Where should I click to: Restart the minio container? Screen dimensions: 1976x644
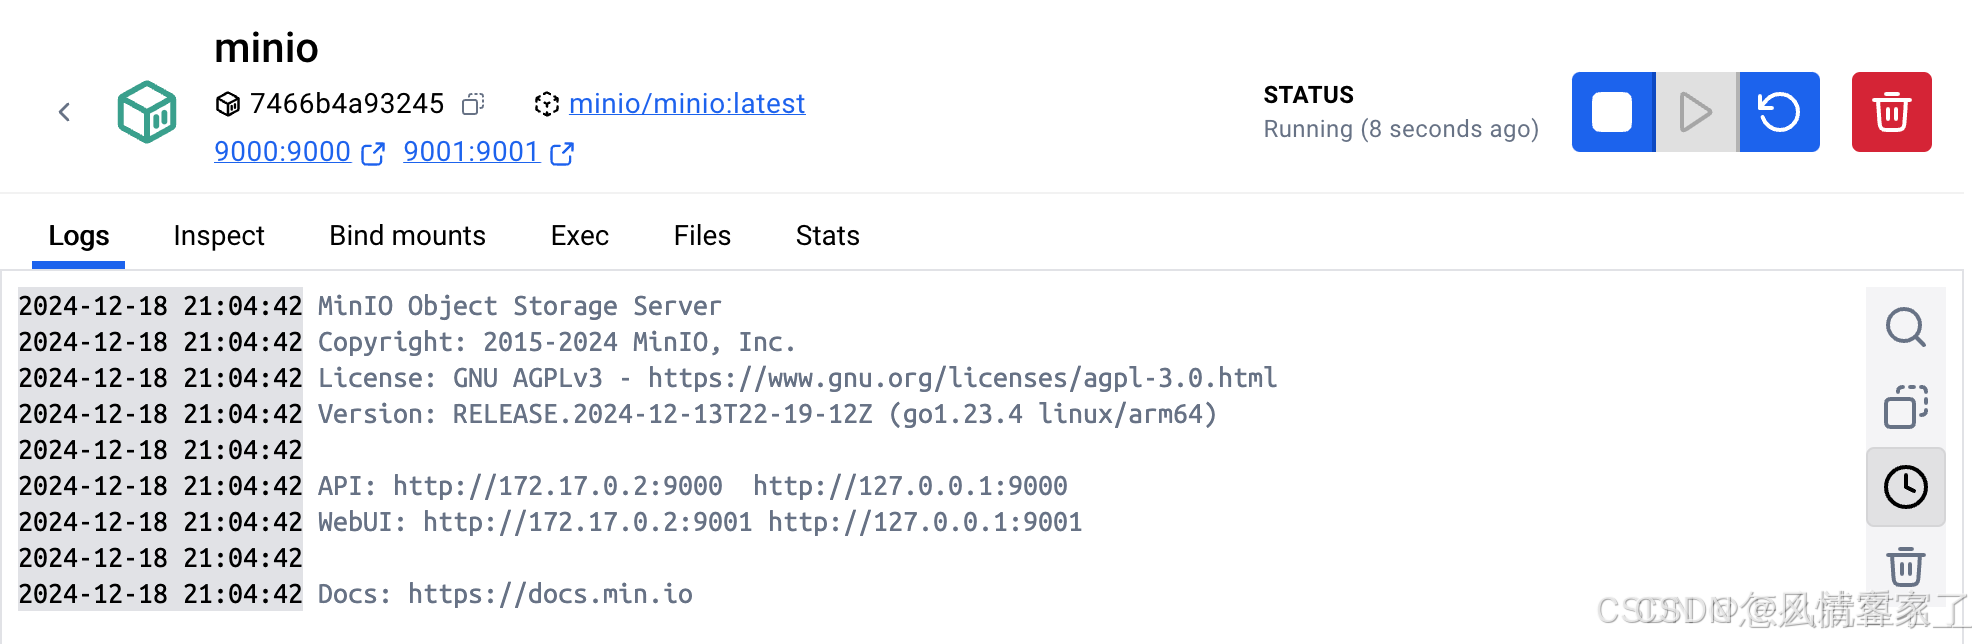pos(1779,112)
